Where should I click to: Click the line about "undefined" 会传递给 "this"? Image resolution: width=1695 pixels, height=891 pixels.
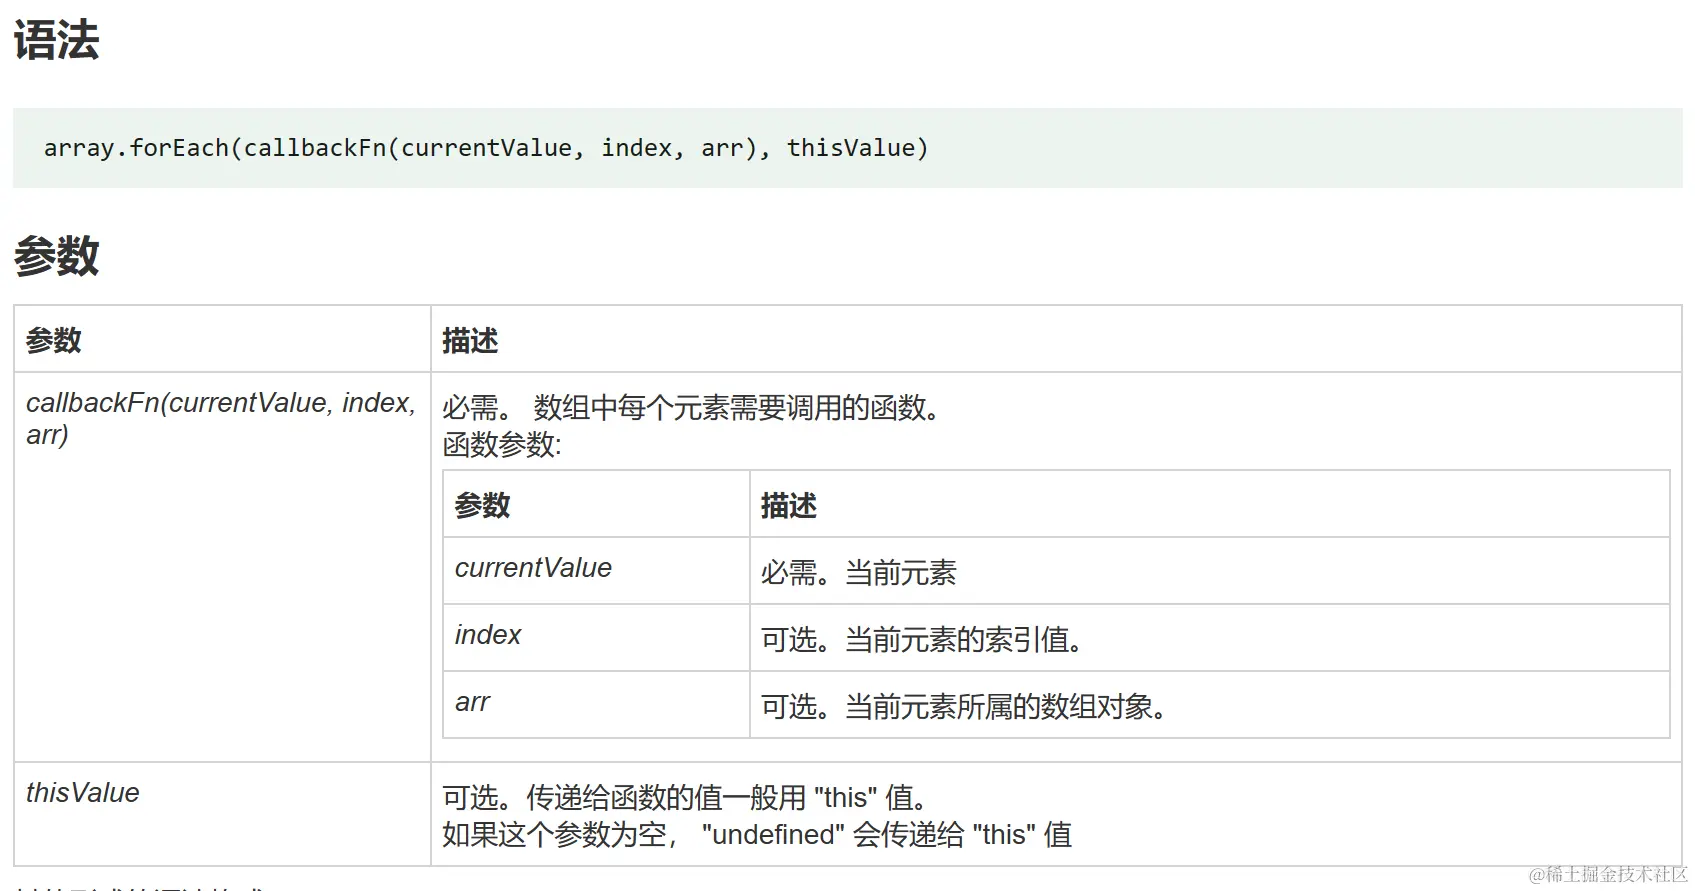pos(756,835)
